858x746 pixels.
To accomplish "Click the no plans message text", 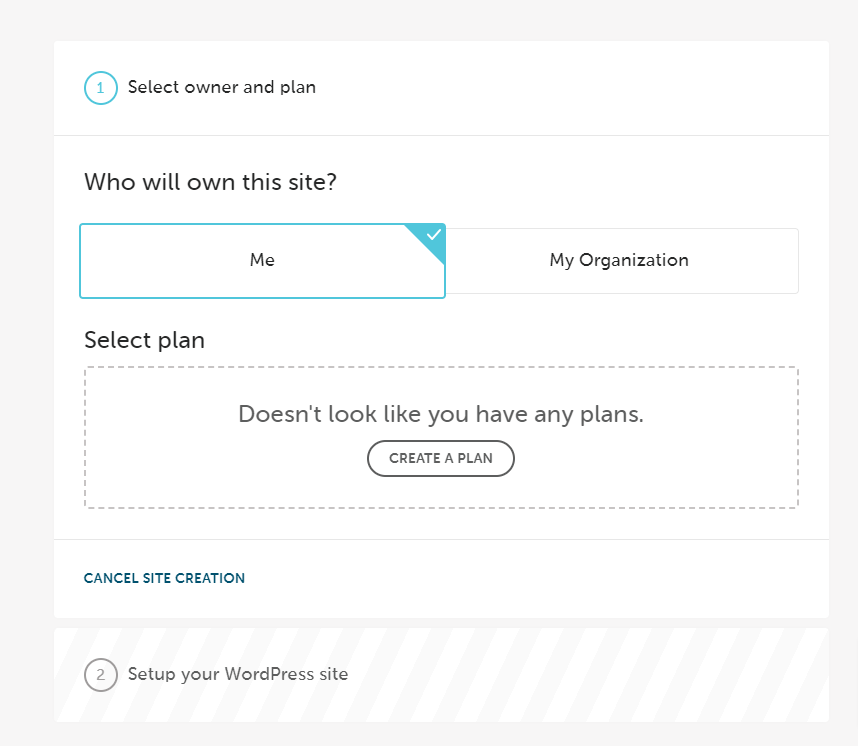I will [440, 414].
